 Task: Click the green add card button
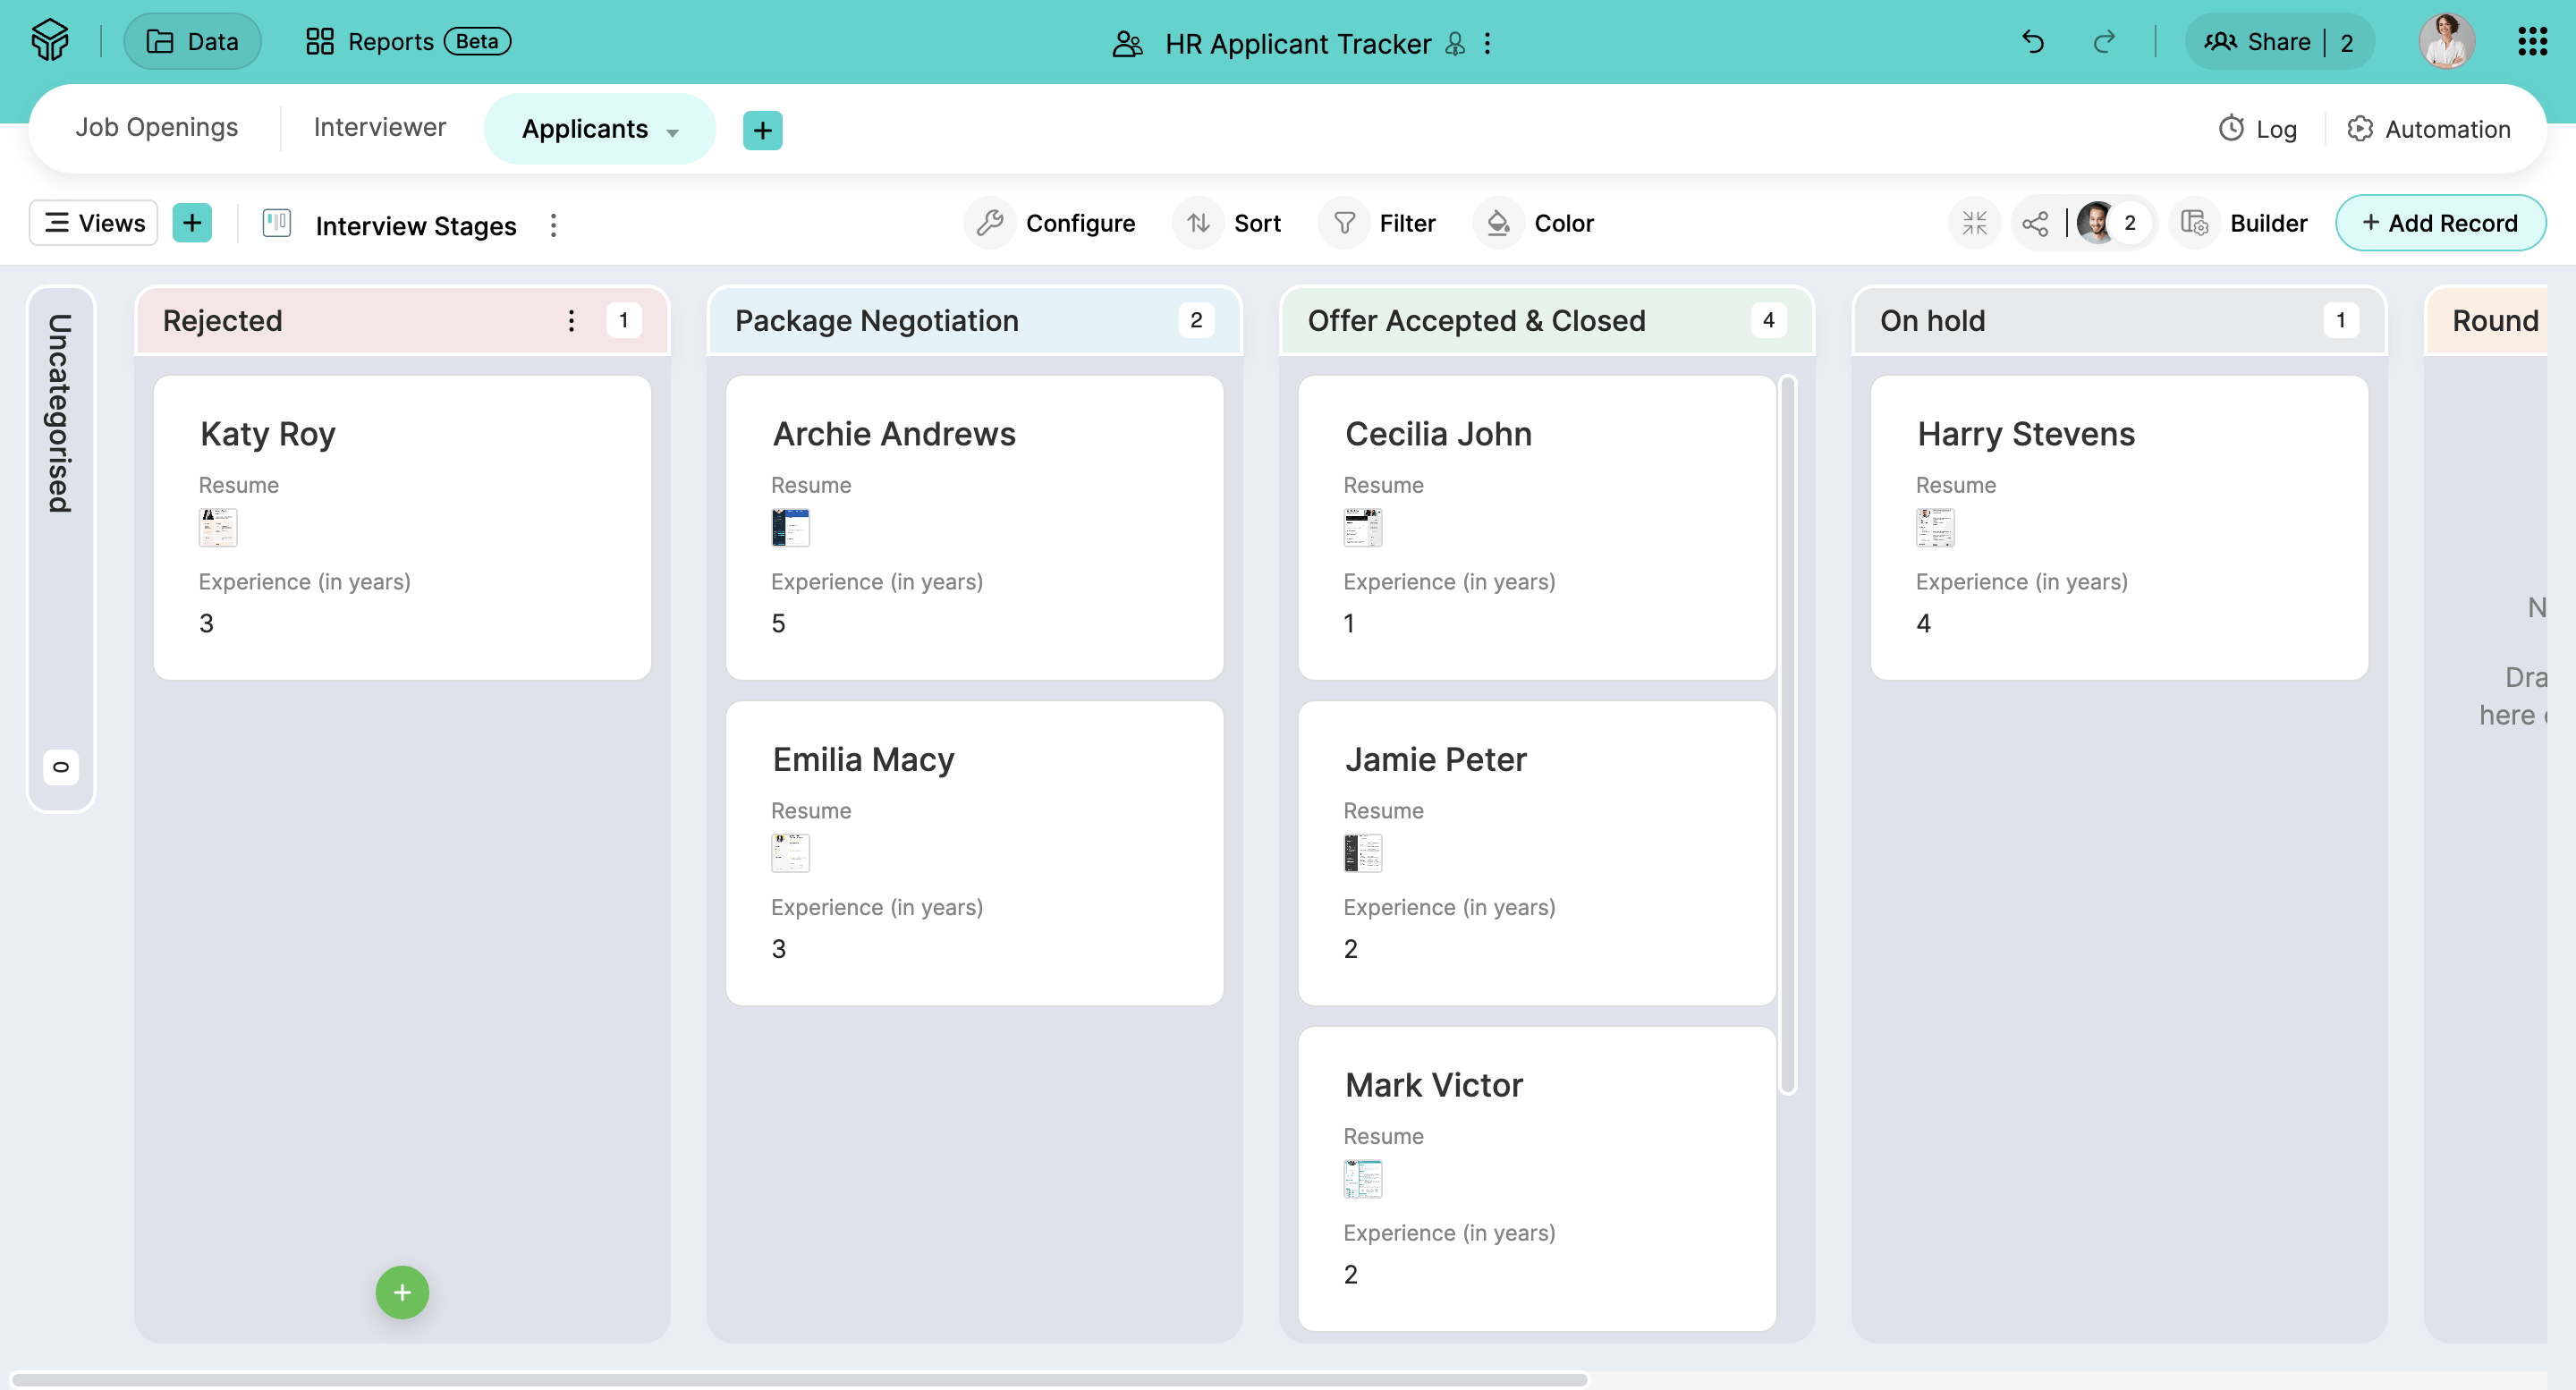[402, 1293]
